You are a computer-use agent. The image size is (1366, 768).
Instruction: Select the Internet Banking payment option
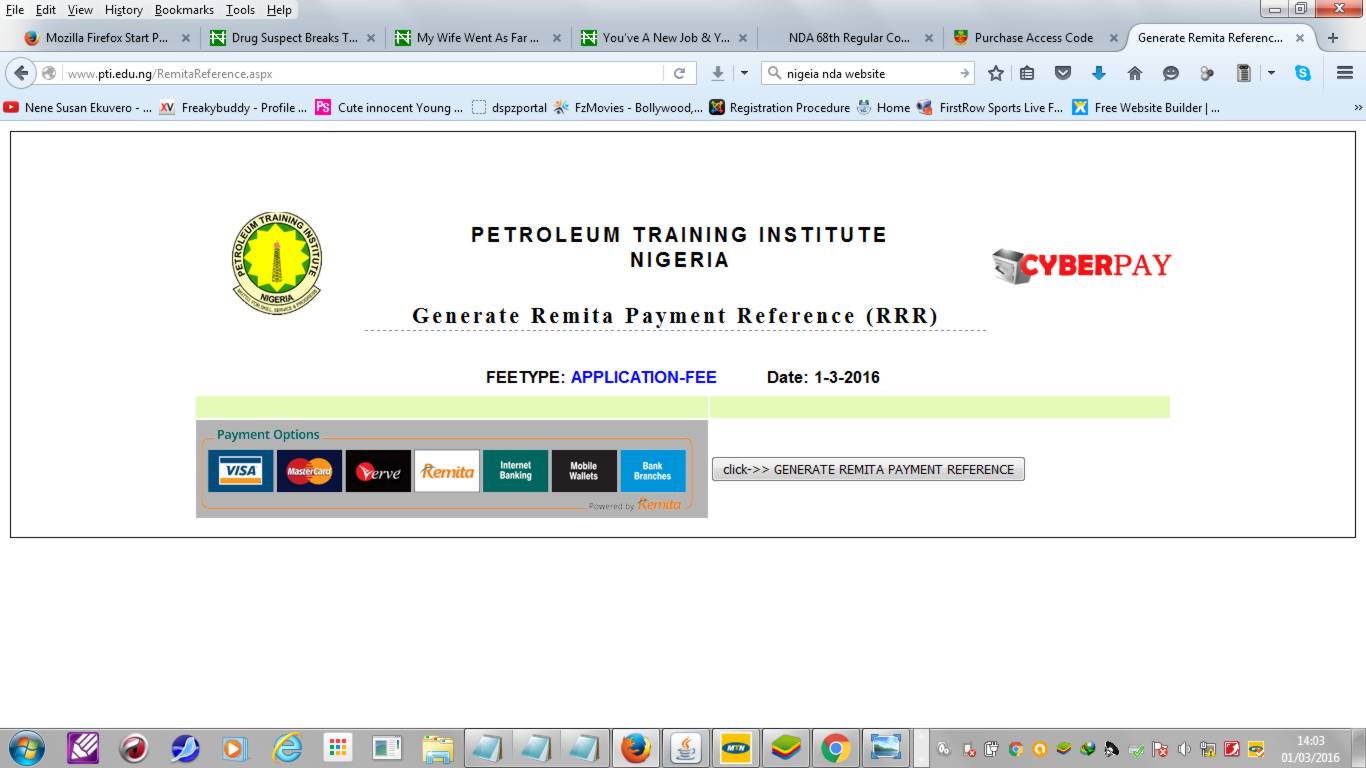click(x=515, y=470)
